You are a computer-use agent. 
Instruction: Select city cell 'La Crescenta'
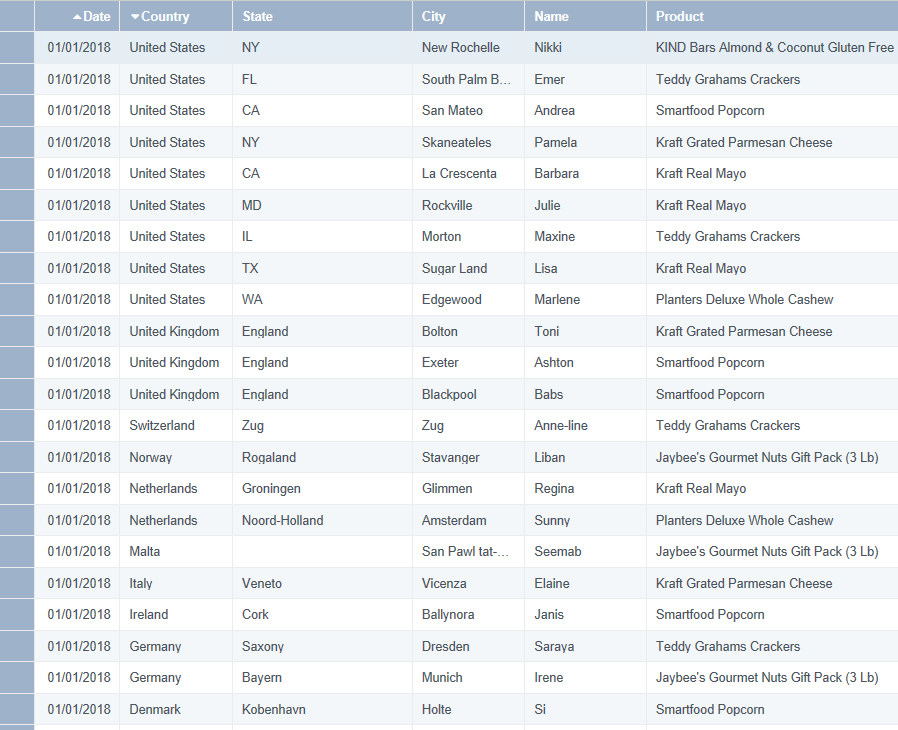tap(468, 173)
